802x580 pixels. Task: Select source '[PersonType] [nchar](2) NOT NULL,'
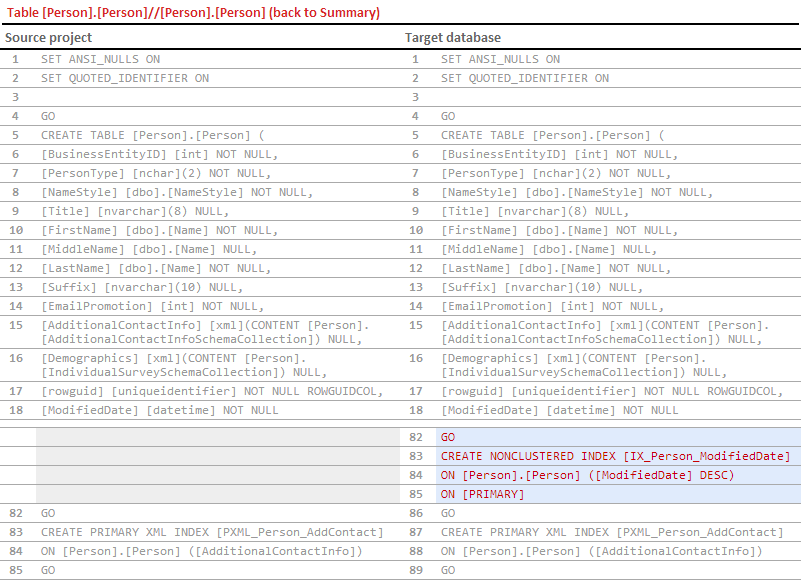coord(156,173)
